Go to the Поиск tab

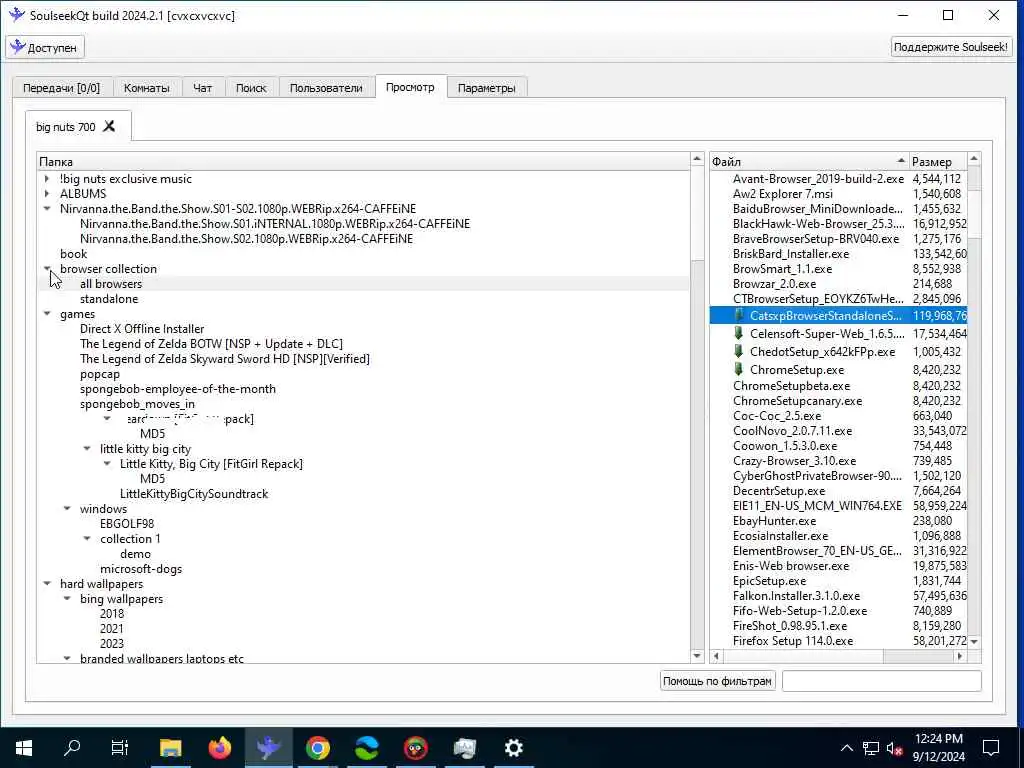pyautogui.click(x=251, y=88)
